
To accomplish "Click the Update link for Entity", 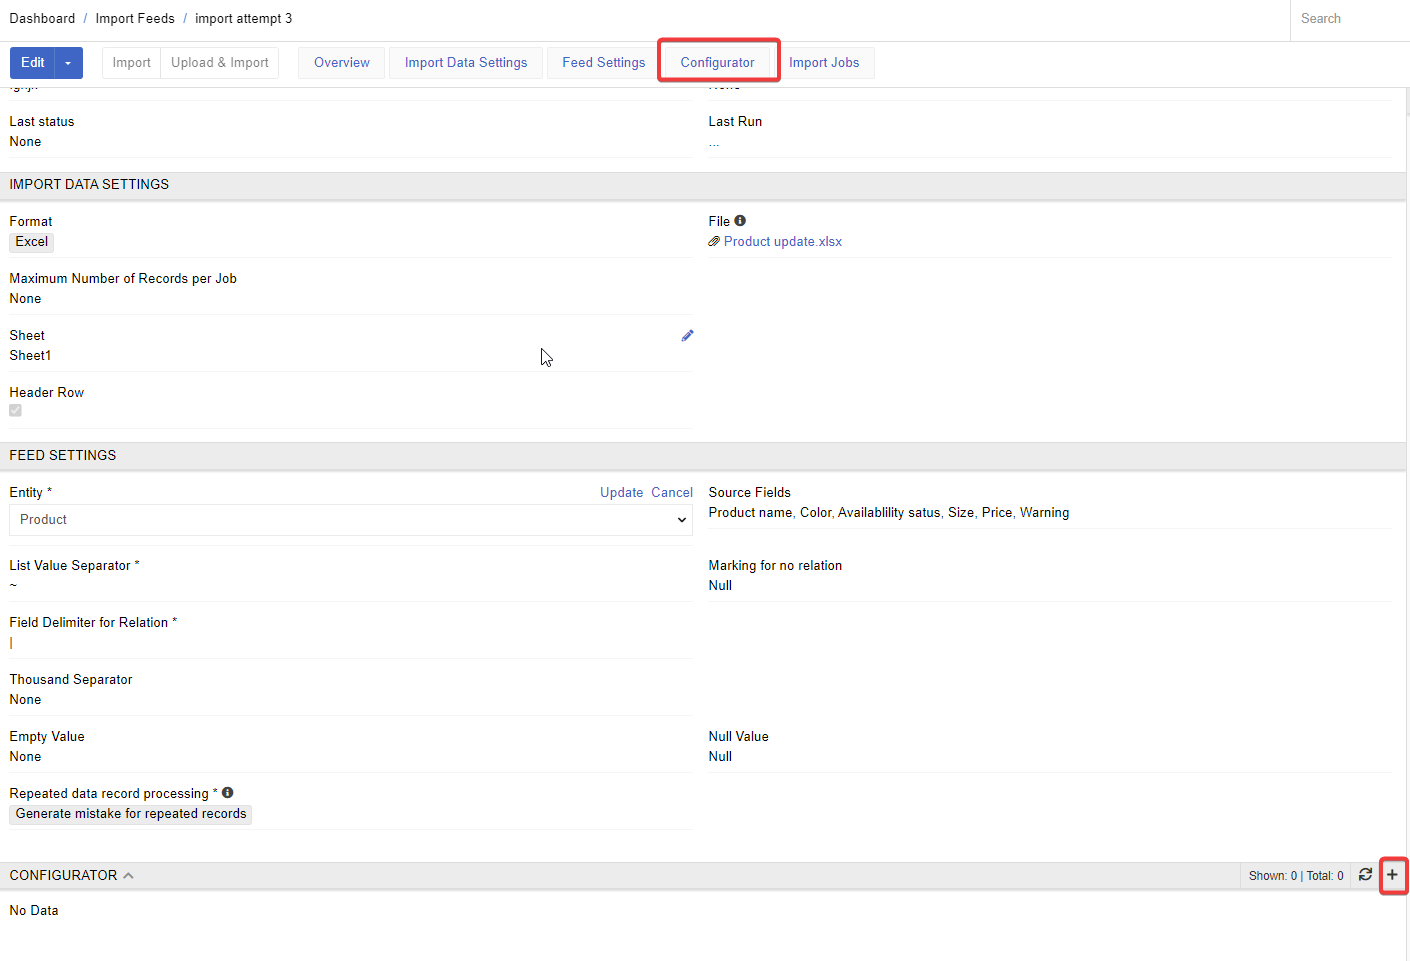I will (x=621, y=493).
